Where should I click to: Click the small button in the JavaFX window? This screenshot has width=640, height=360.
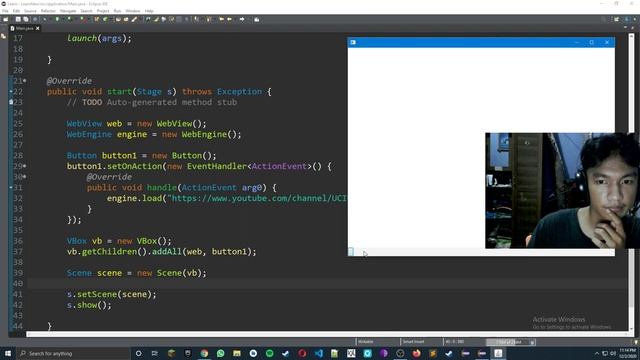(351, 252)
